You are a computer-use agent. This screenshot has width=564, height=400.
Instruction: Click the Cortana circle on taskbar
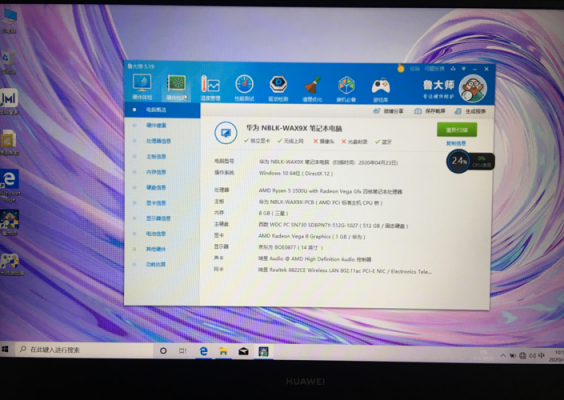[163, 350]
